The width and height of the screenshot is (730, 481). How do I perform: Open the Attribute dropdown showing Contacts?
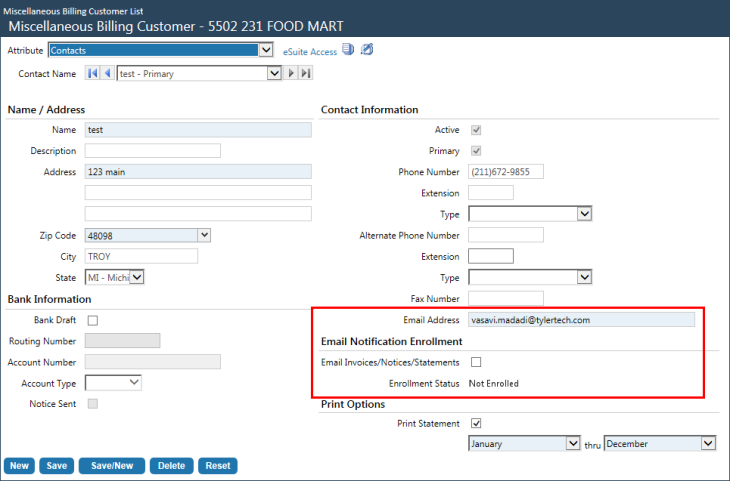[265, 50]
